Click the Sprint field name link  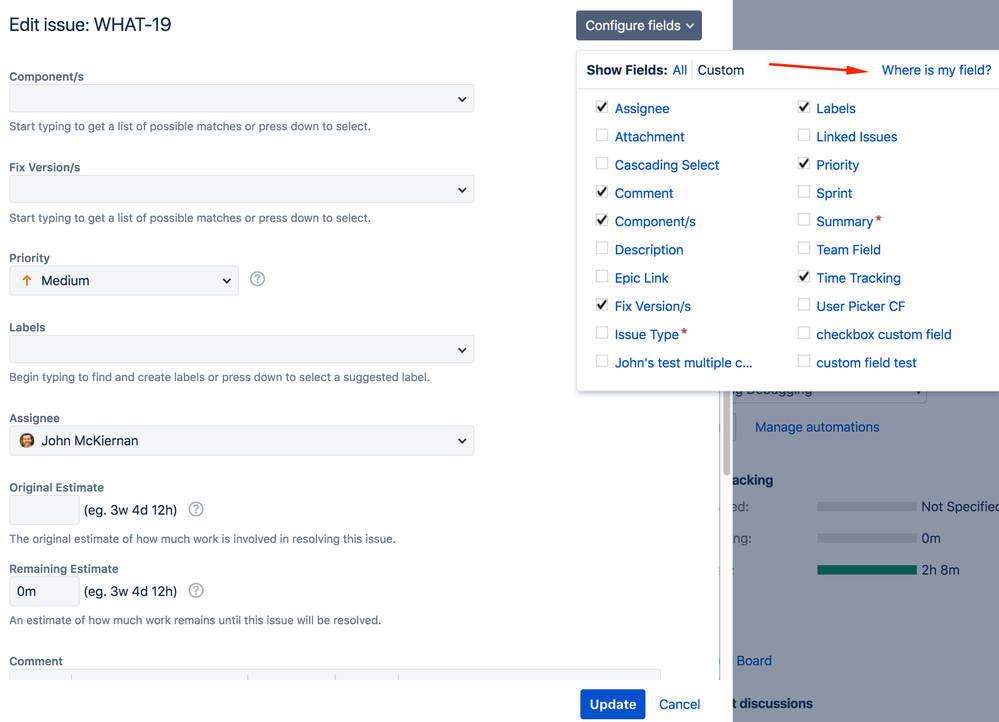coord(834,193)
